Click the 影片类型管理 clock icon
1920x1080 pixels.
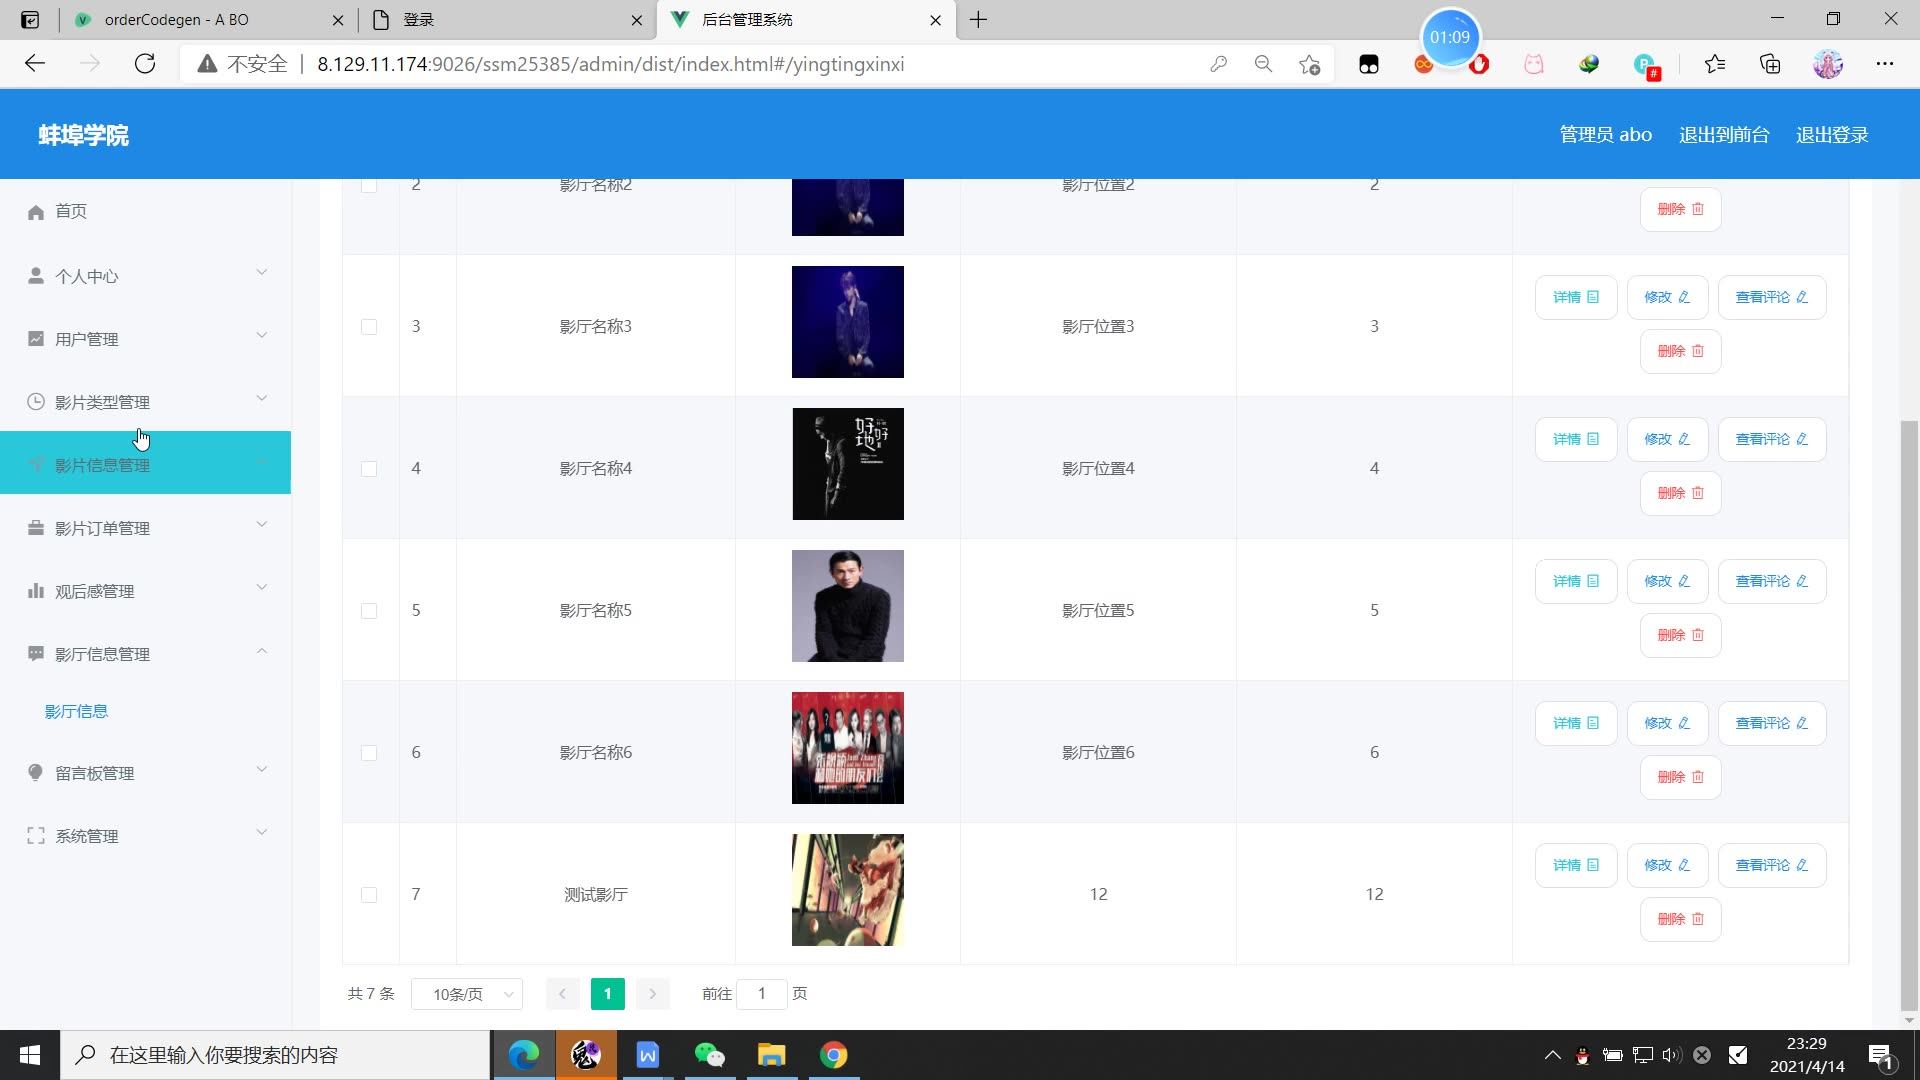36,402
